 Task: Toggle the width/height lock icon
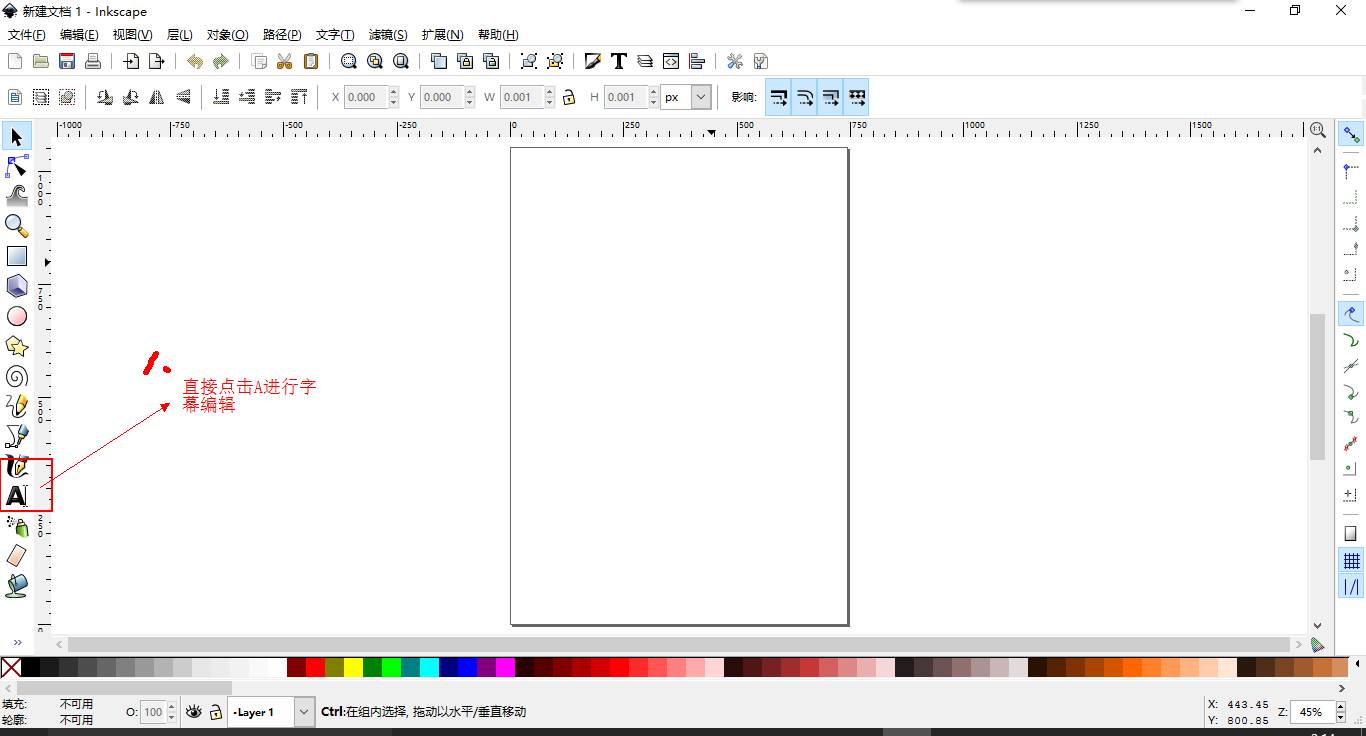click(569, 97)
